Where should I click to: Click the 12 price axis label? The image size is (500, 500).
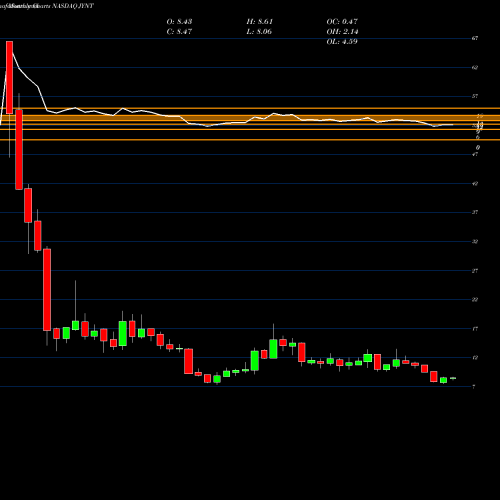pyautogui.click(x=475, y=358)
